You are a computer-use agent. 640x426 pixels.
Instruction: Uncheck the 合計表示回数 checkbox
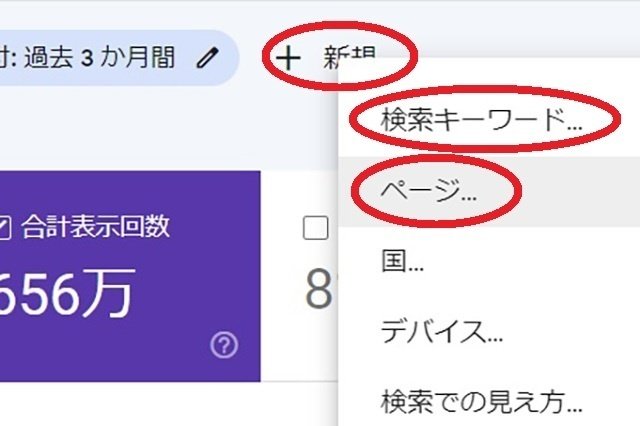coord(4,227)
